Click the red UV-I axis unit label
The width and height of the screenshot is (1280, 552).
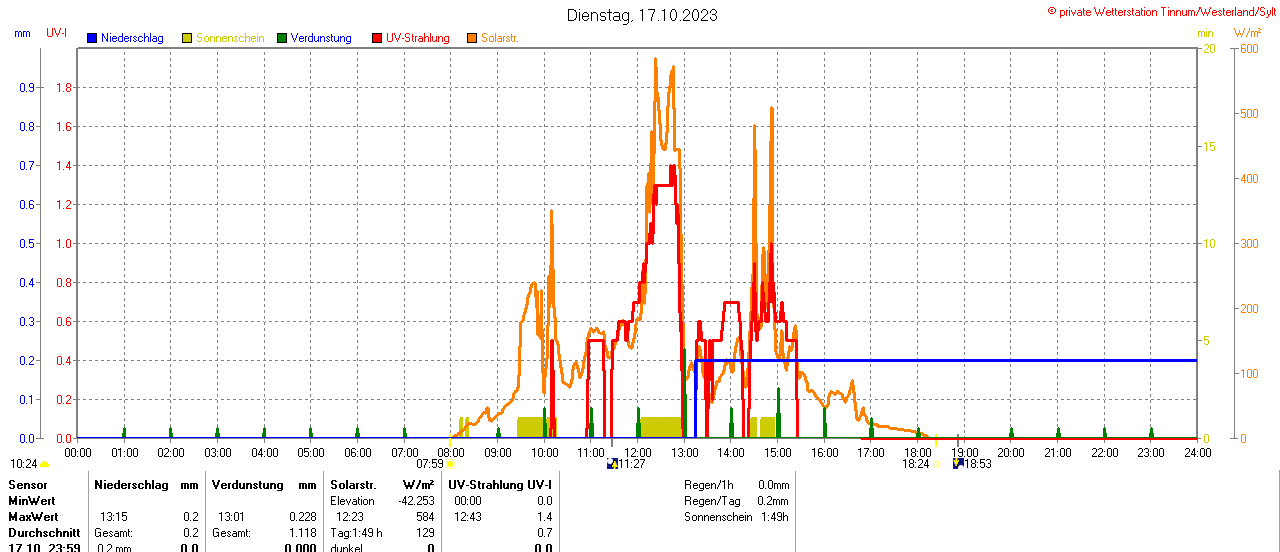coord(57,33)
